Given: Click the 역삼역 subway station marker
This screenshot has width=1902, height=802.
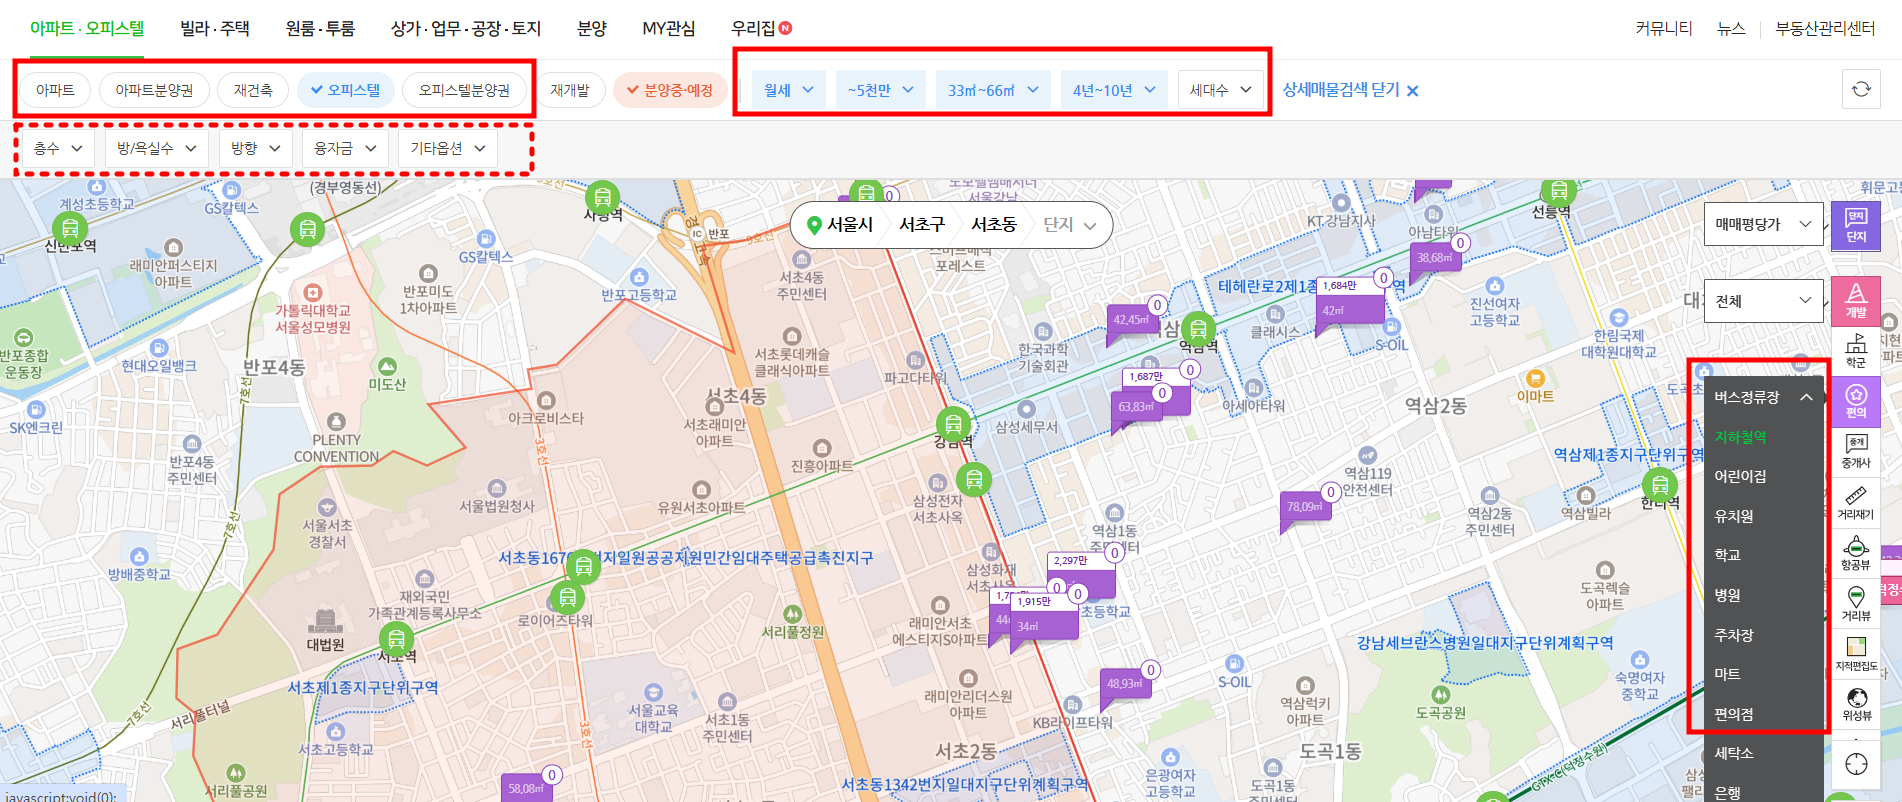Looking at the screenshot, I should click(1198, 328).
